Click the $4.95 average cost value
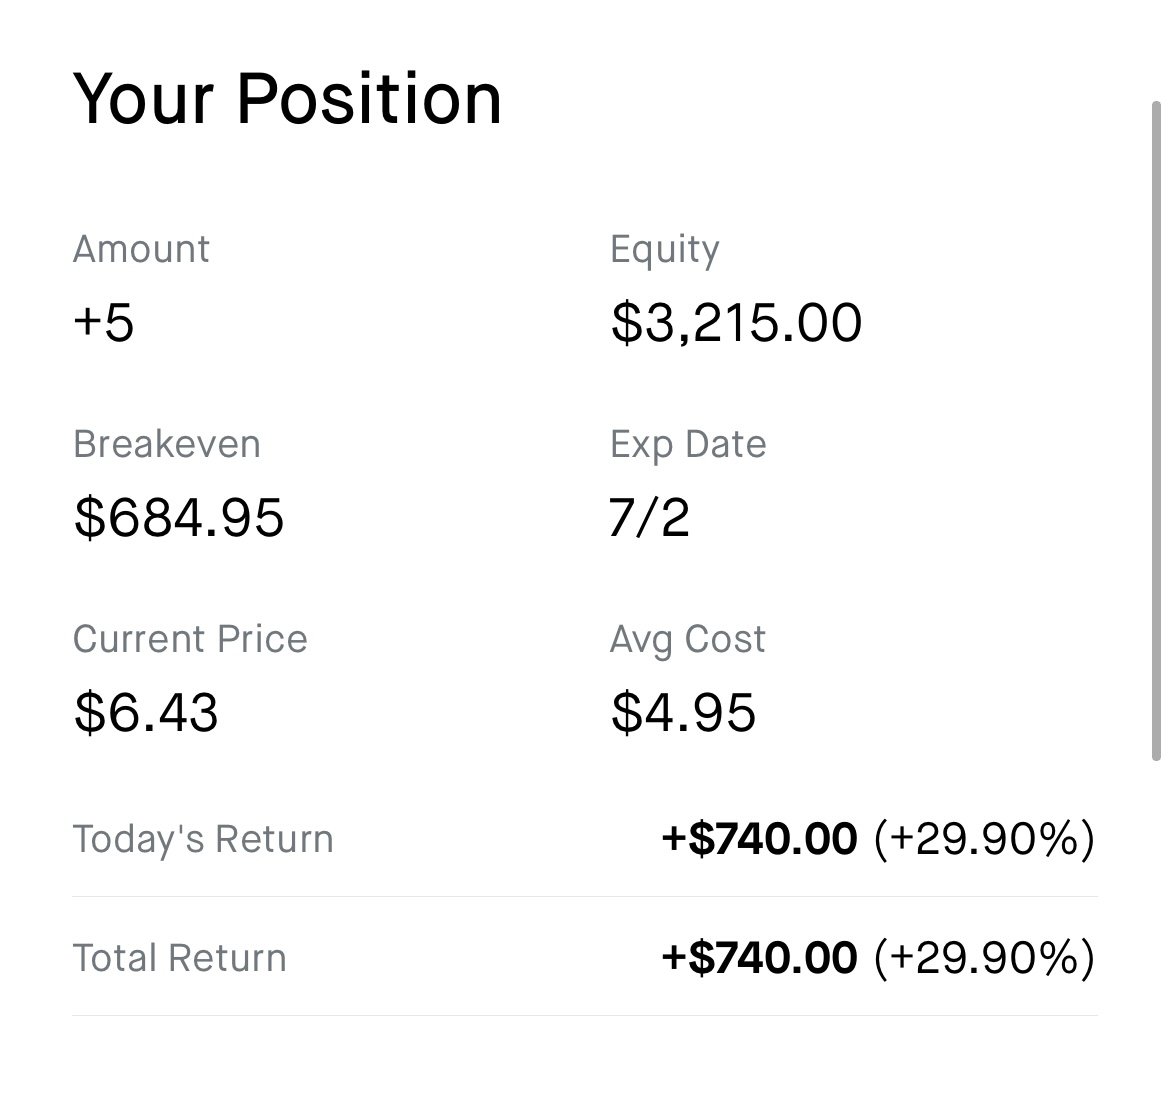This screenshot has height=1105, width=1170. 683,713
